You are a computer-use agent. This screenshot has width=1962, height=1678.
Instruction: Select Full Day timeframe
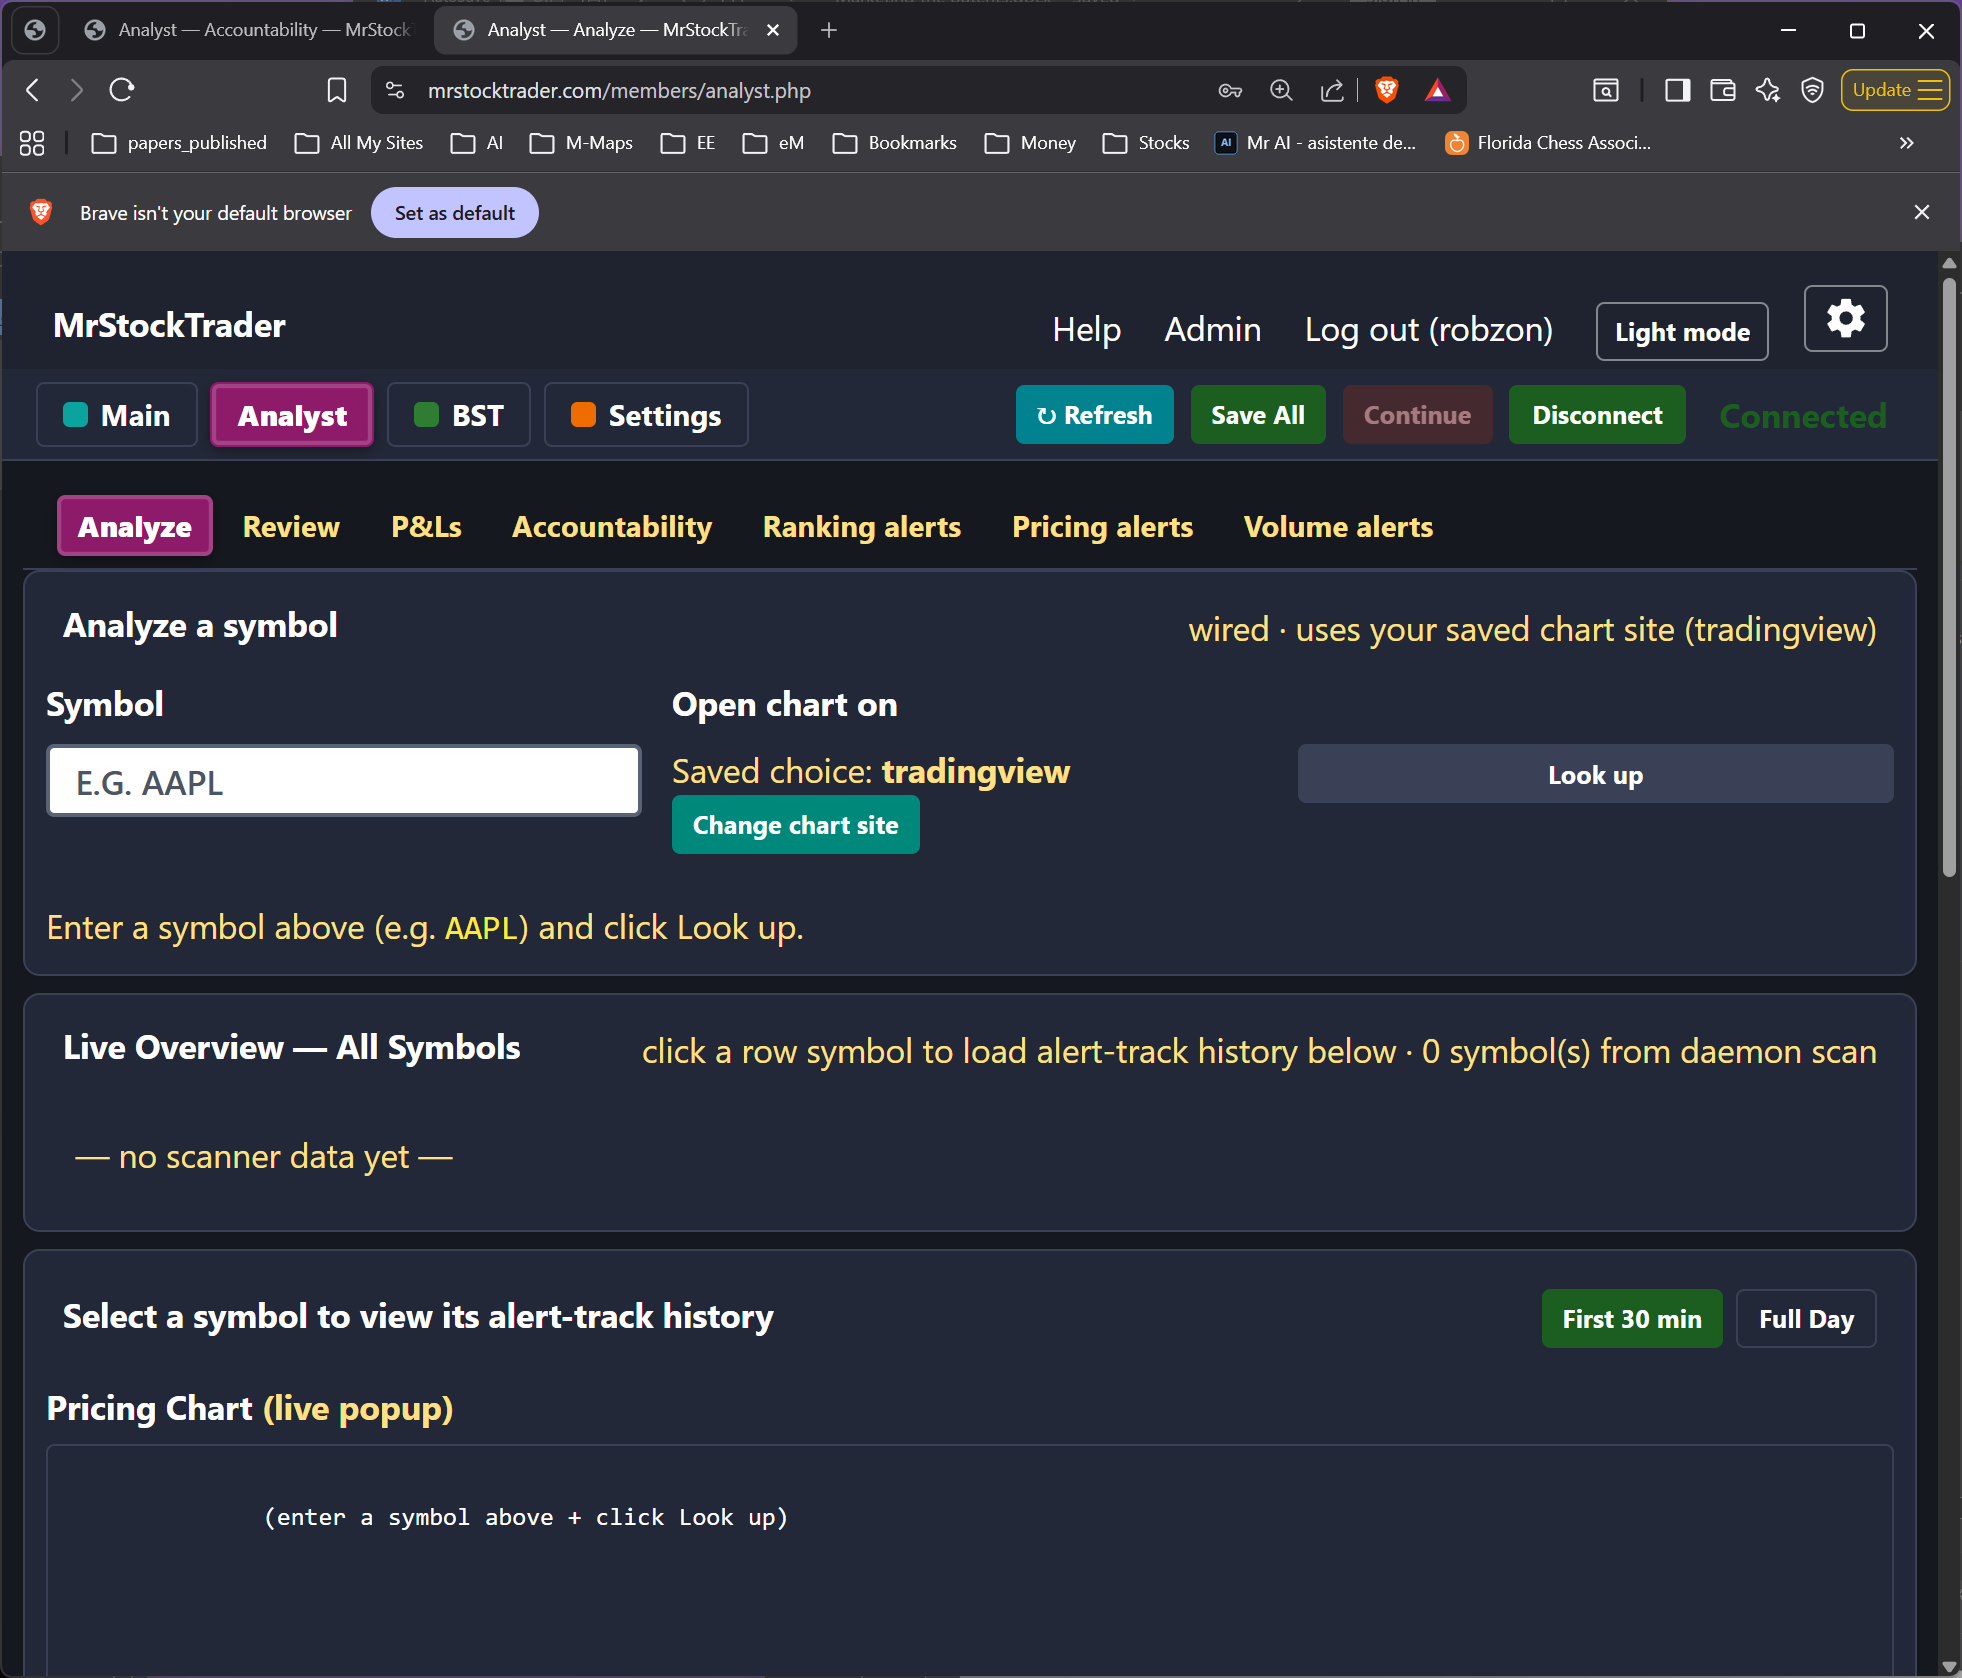[1806, 1319]
